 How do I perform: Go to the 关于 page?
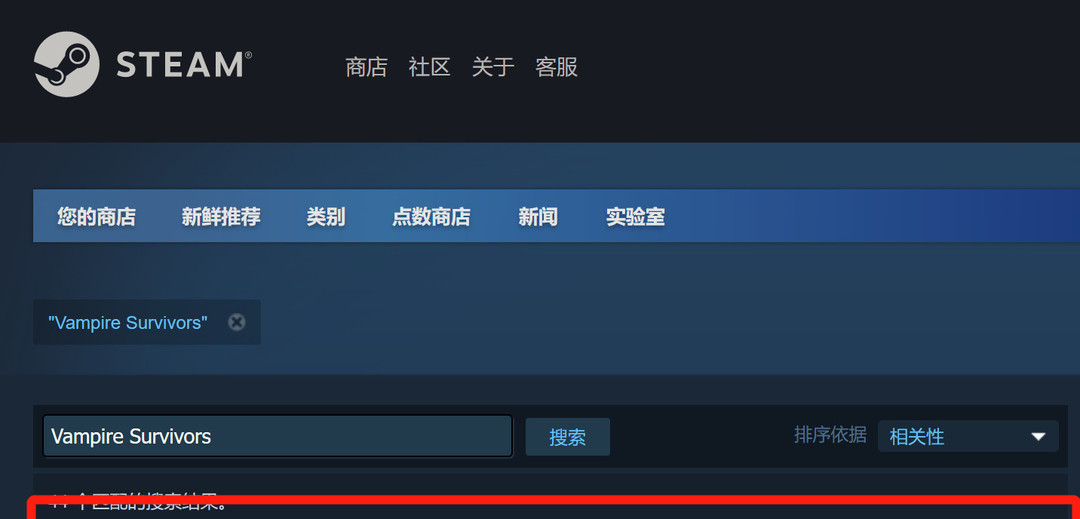(x=492, y=67)
